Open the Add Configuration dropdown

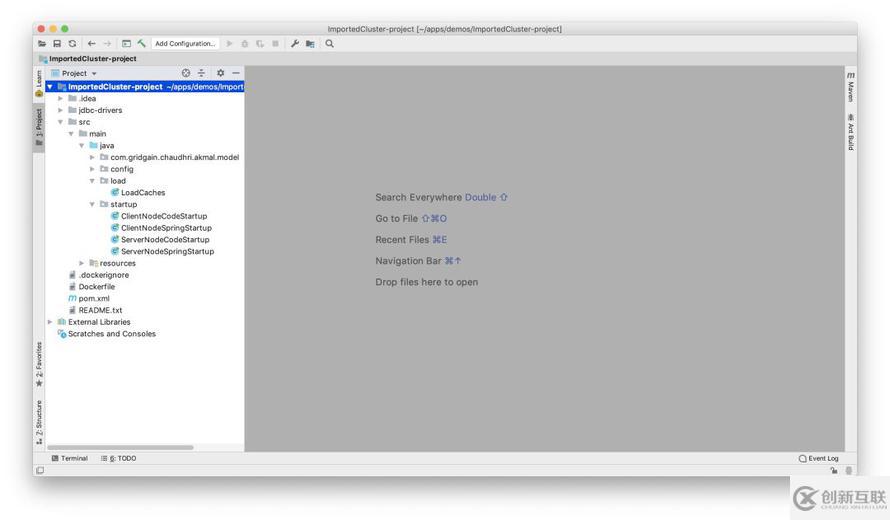pos(185,44)
